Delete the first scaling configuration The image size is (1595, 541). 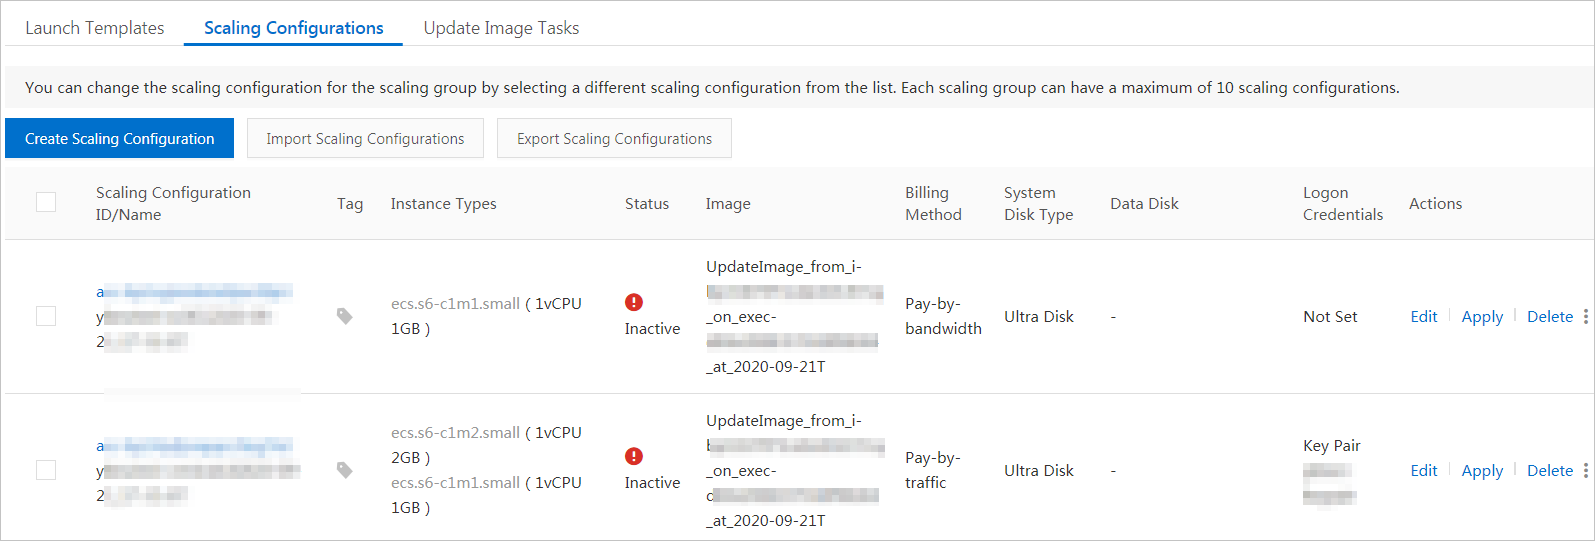(1550, 316)
